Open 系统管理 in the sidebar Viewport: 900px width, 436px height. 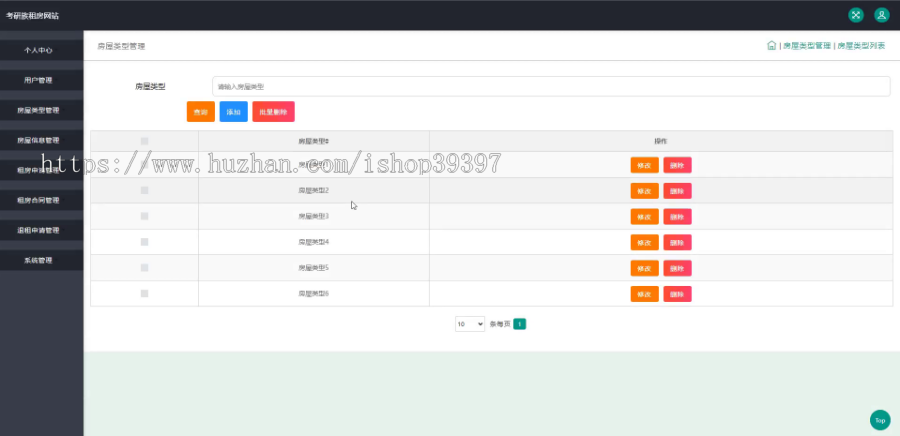click(x=41, y=260)
